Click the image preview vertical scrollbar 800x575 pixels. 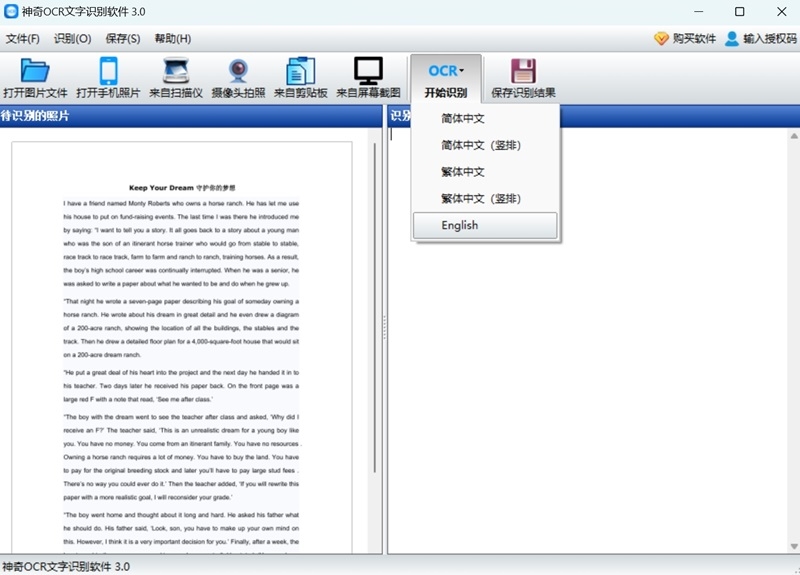coord(375,308)
